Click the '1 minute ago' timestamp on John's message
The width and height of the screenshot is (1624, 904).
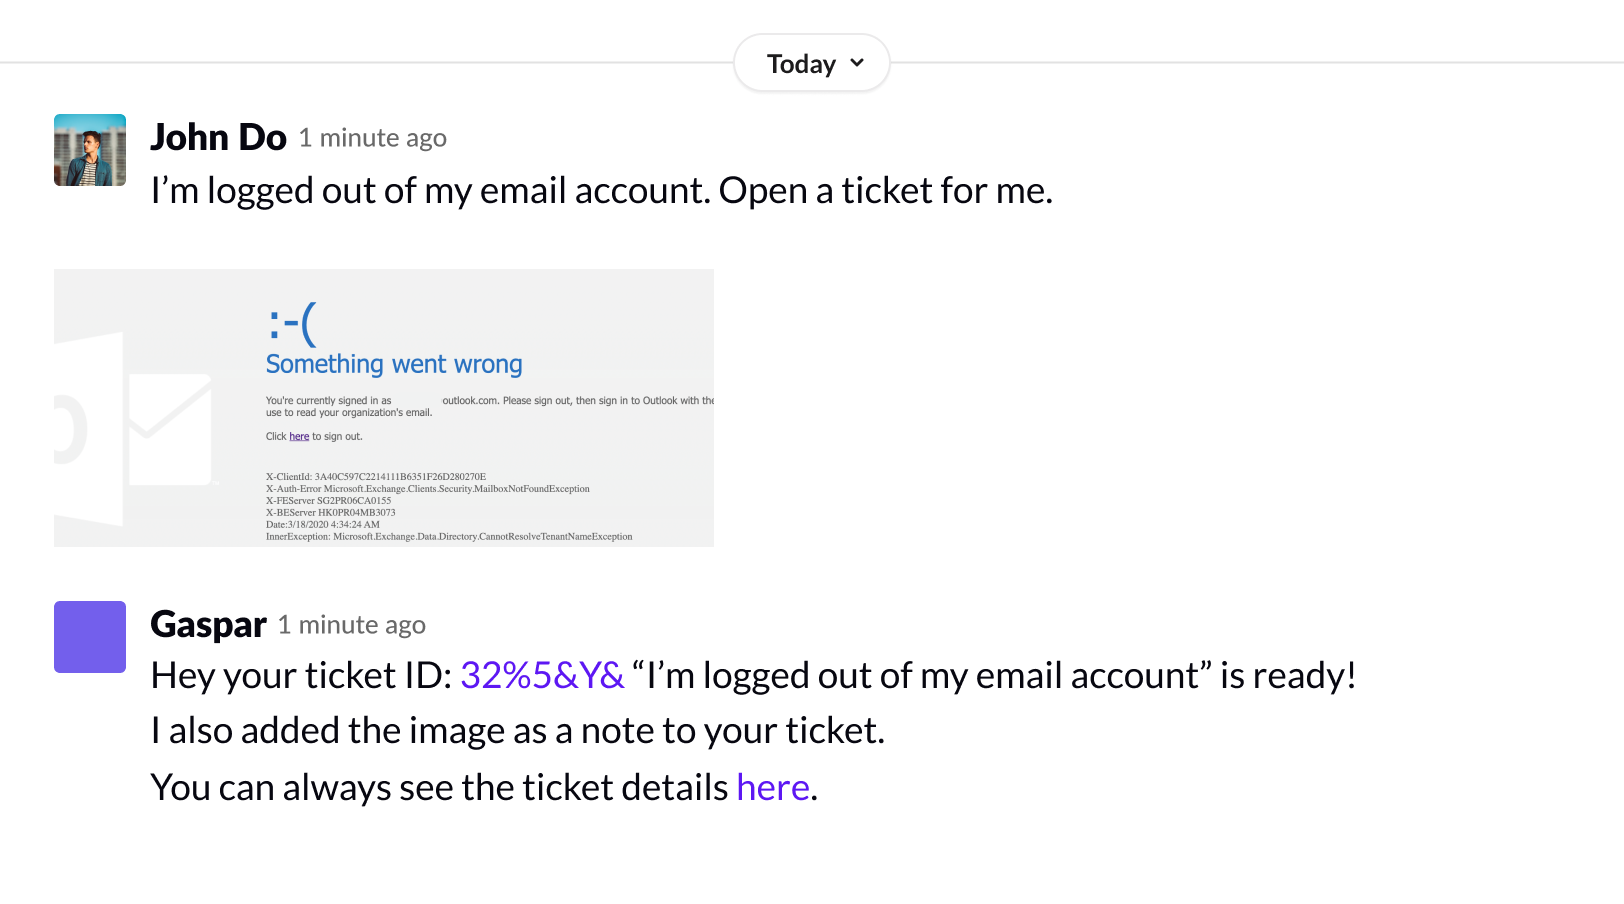[372, 138]
